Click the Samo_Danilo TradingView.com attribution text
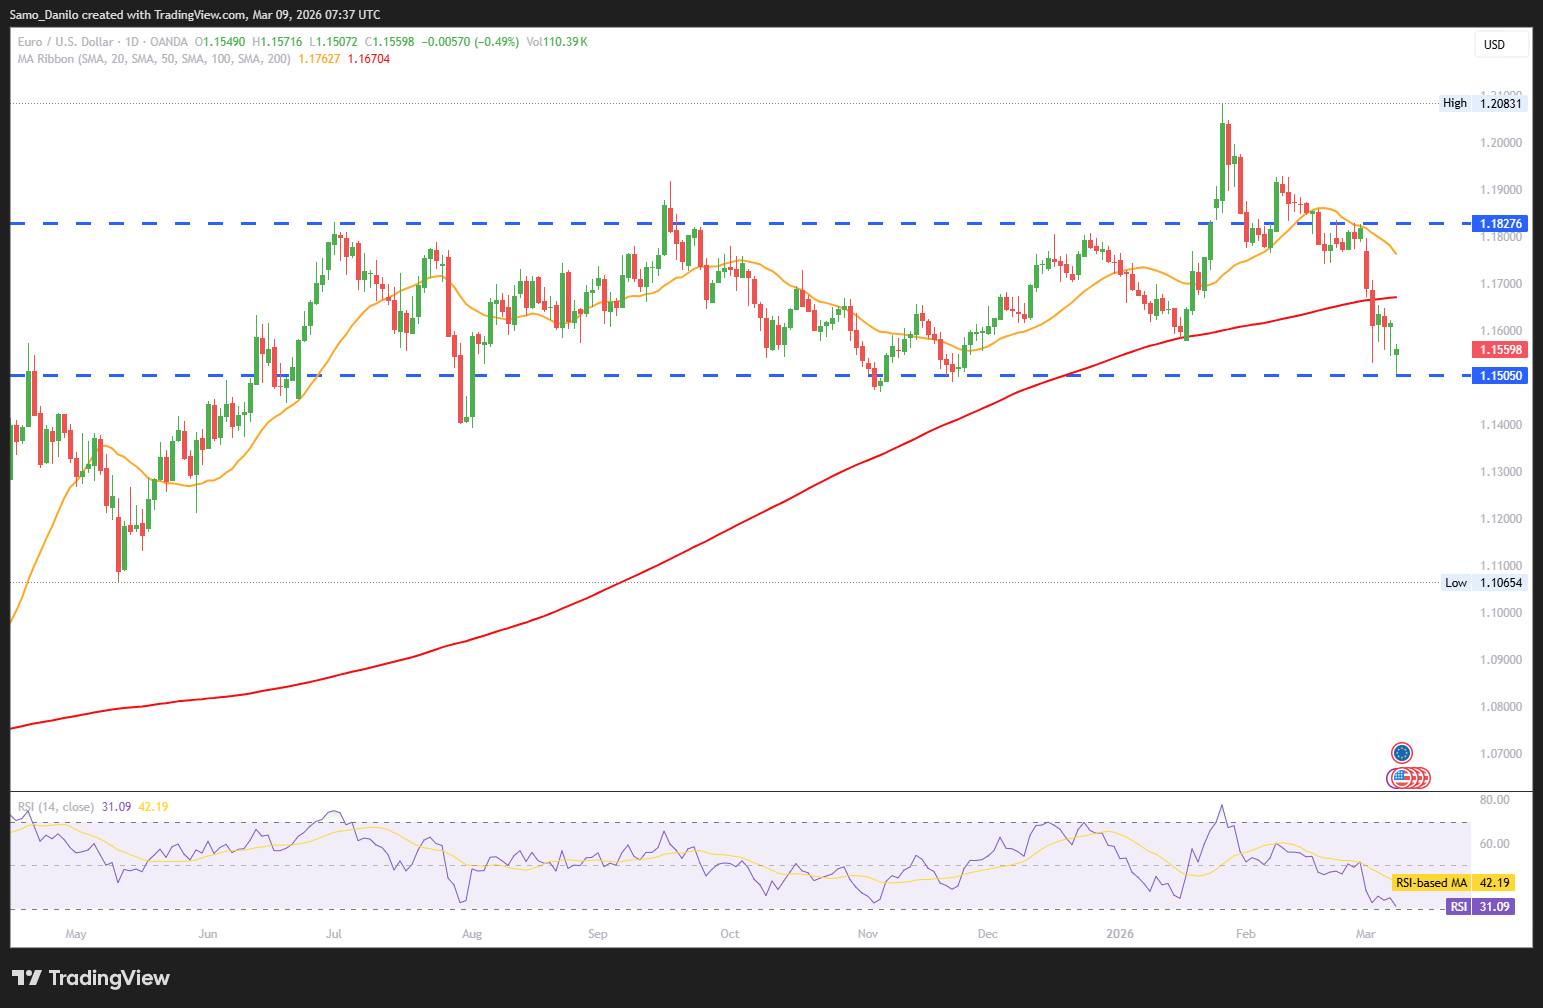Viewport: 1543px width, 1008px height. pyautogui.click(x=195, y=14)
